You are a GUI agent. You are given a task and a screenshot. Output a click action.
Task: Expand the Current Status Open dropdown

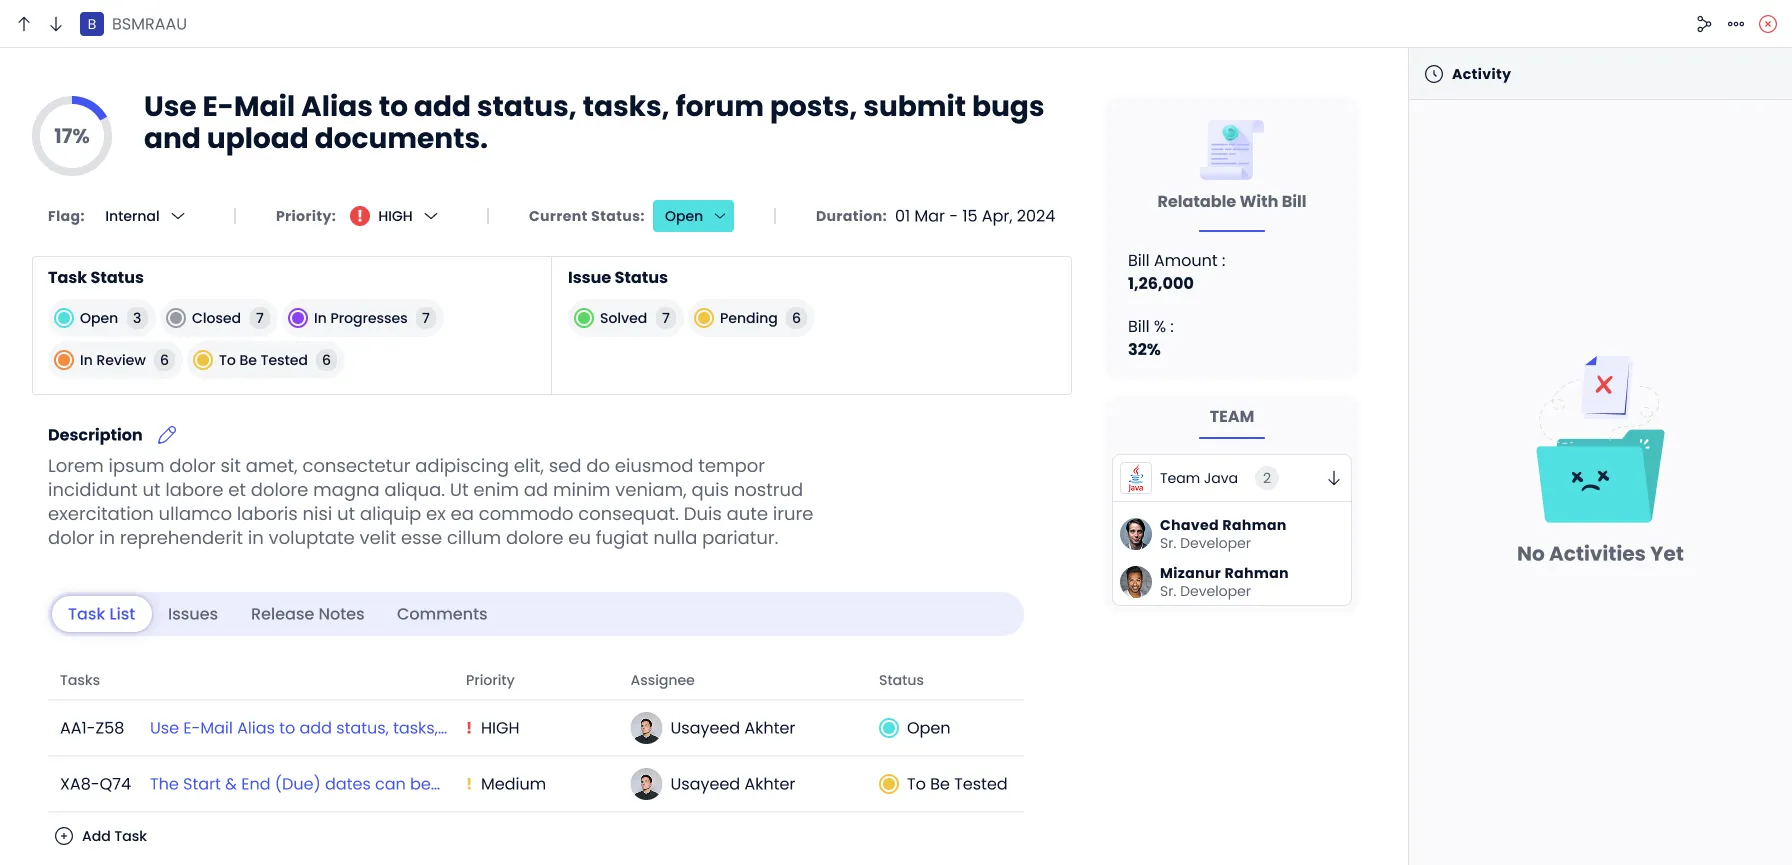[693, 216]
